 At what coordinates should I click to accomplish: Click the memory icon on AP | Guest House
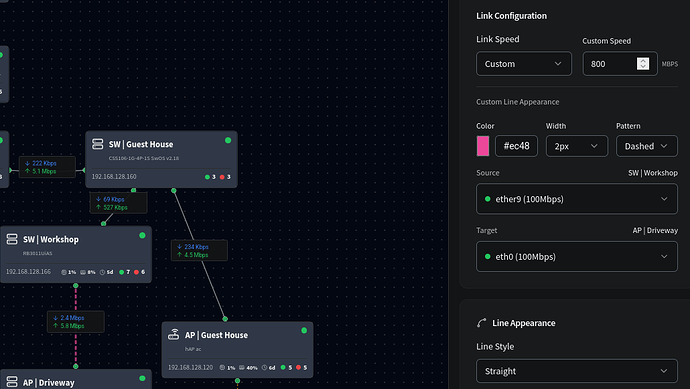click(242, 367)
